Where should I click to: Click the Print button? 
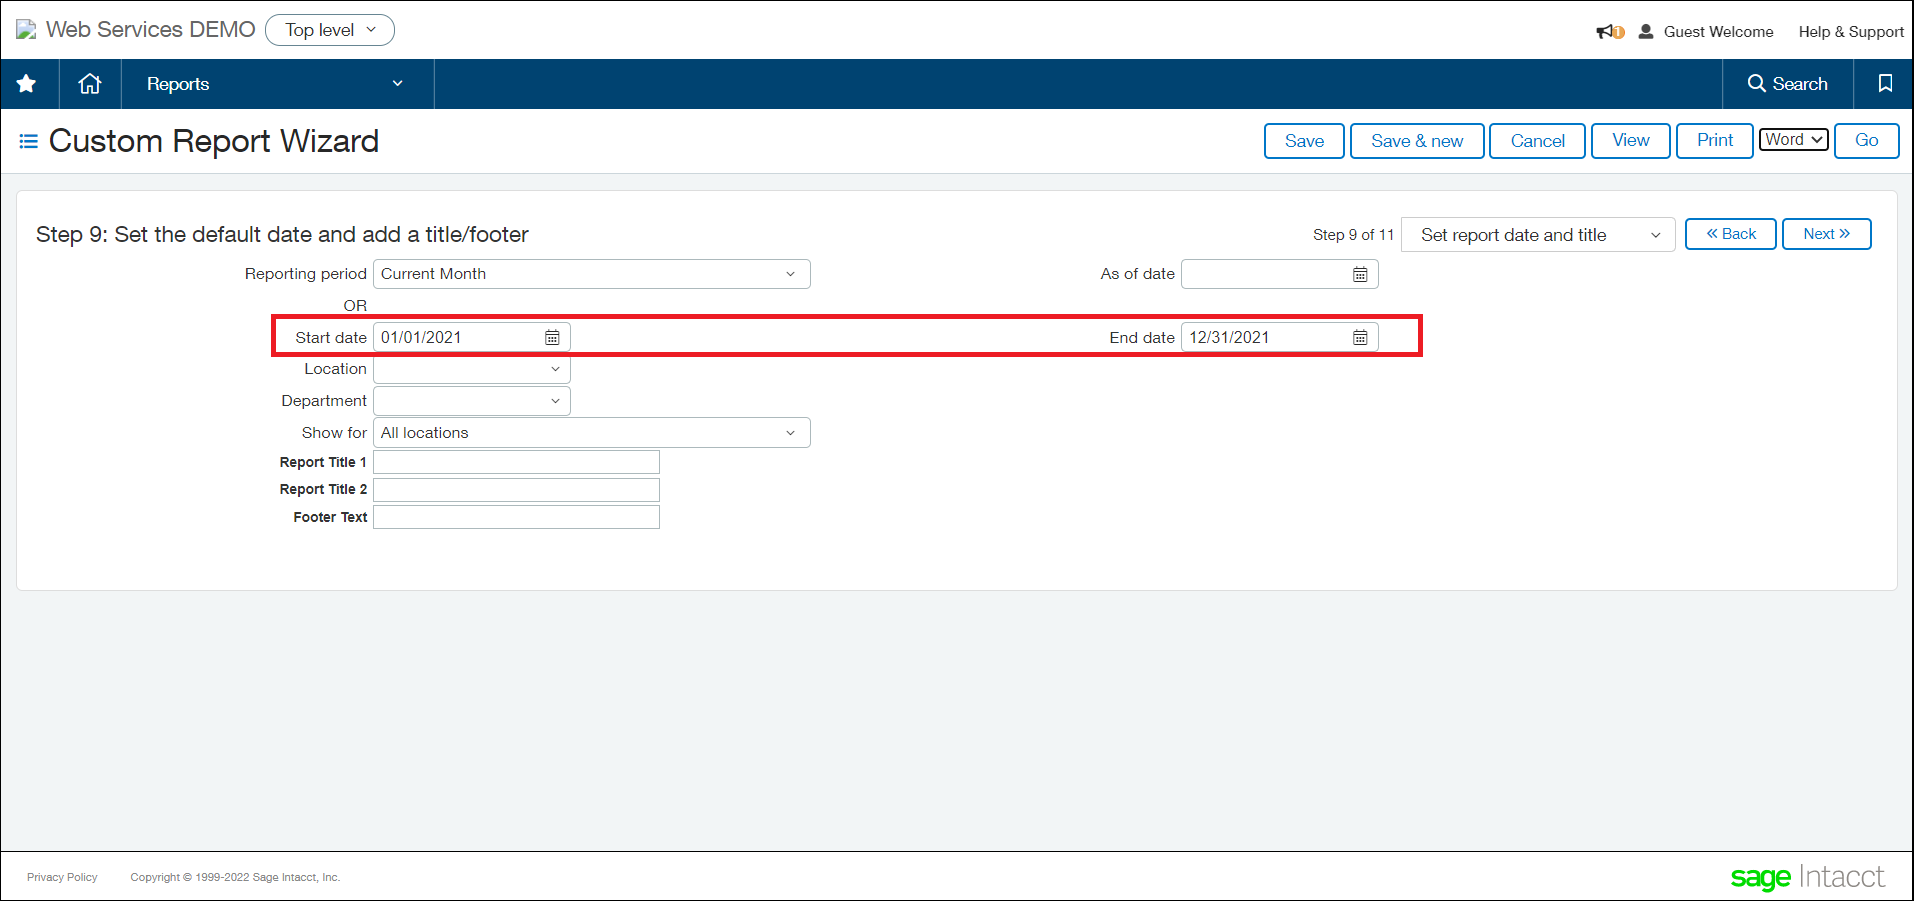[1714, 141]
